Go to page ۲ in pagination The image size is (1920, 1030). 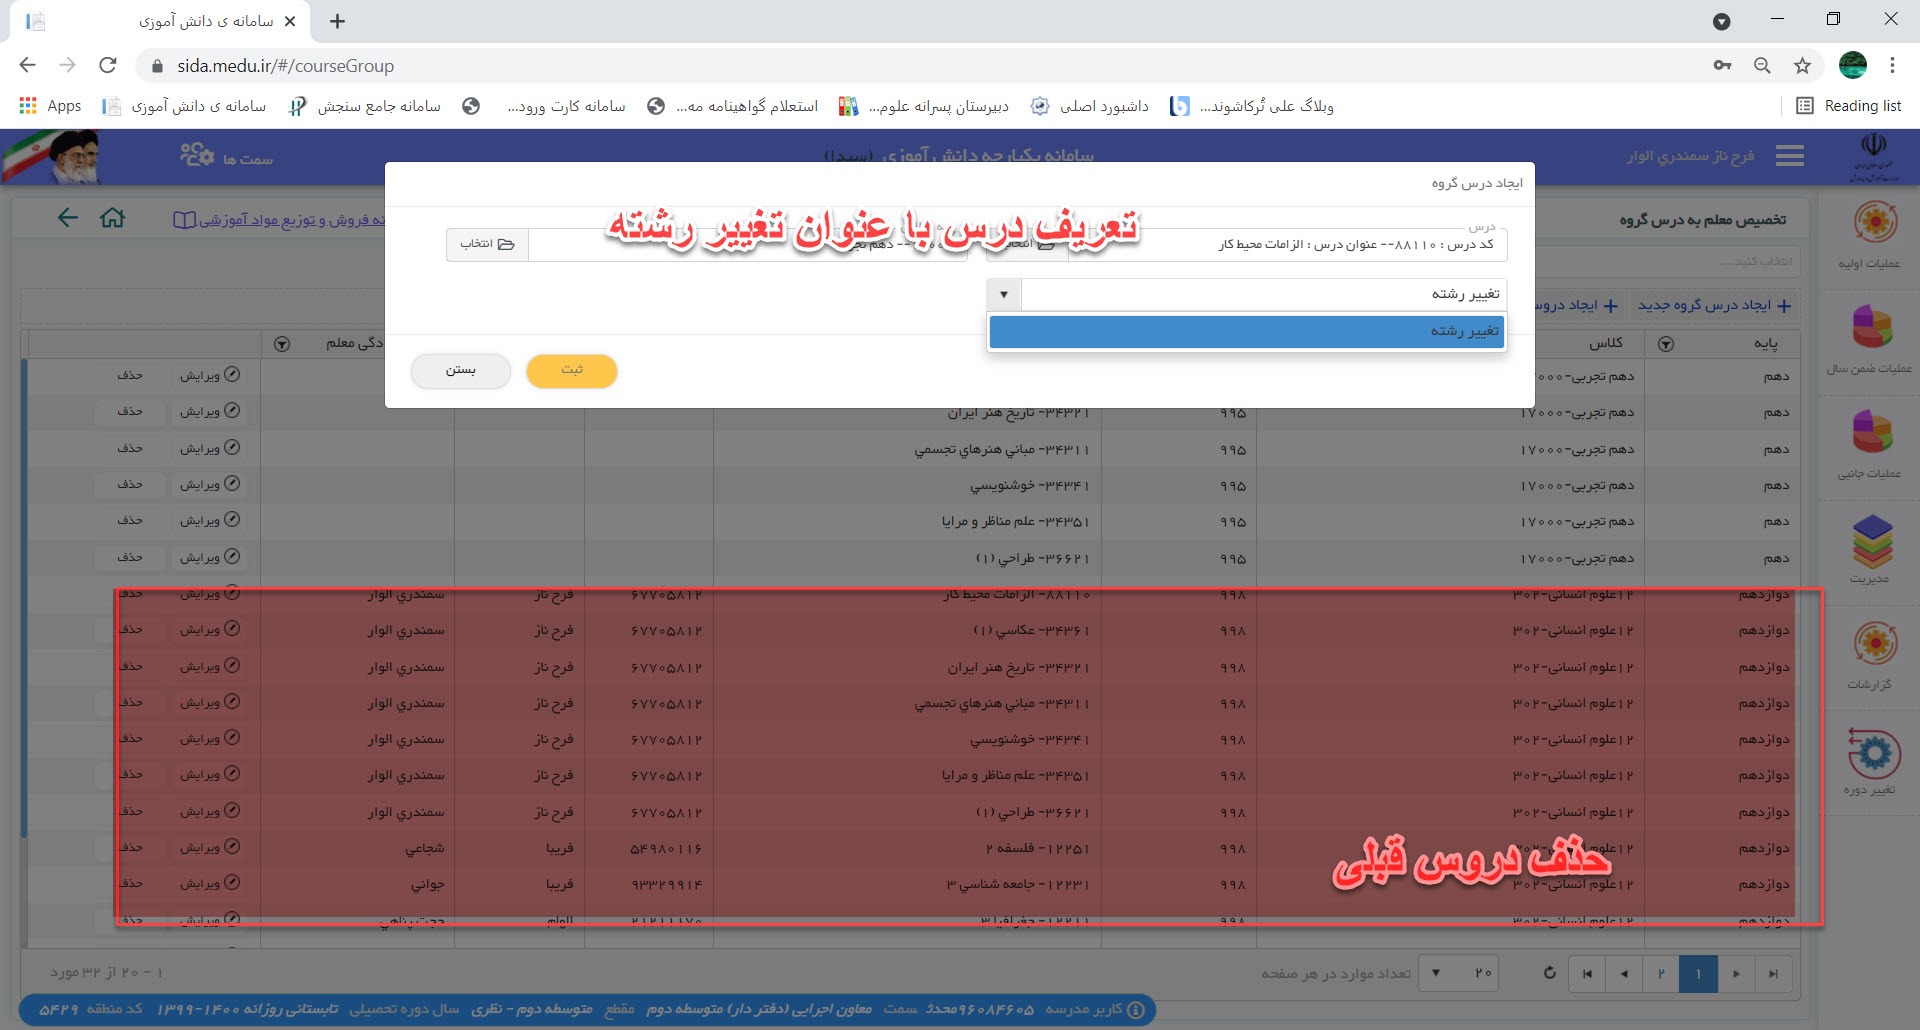1660,974
